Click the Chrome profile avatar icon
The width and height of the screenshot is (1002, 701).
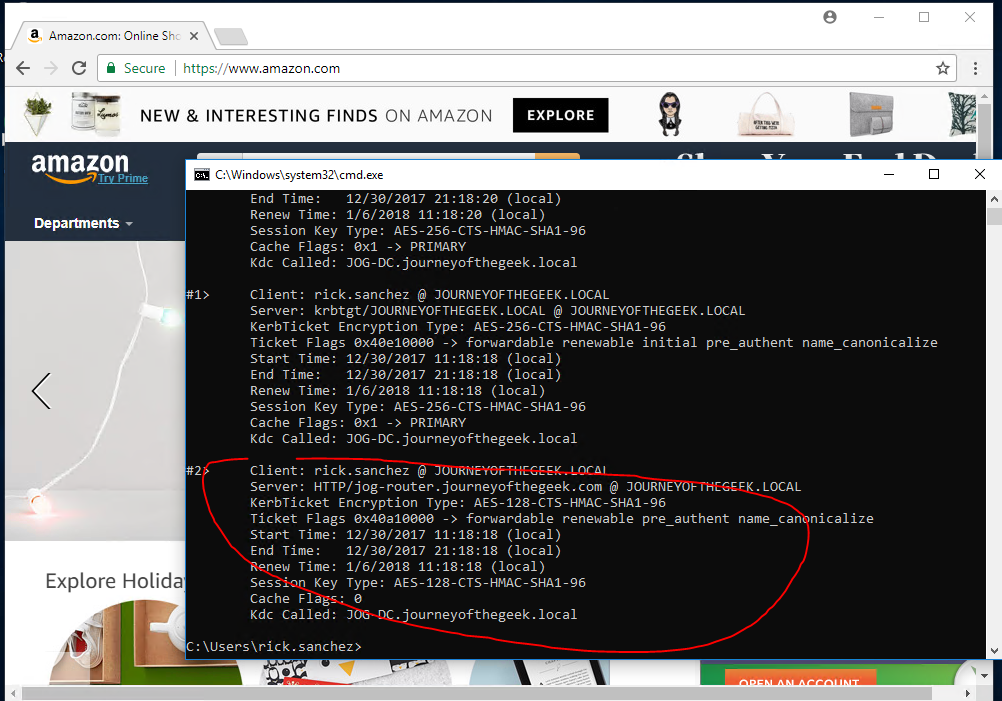tap(830, 17)
